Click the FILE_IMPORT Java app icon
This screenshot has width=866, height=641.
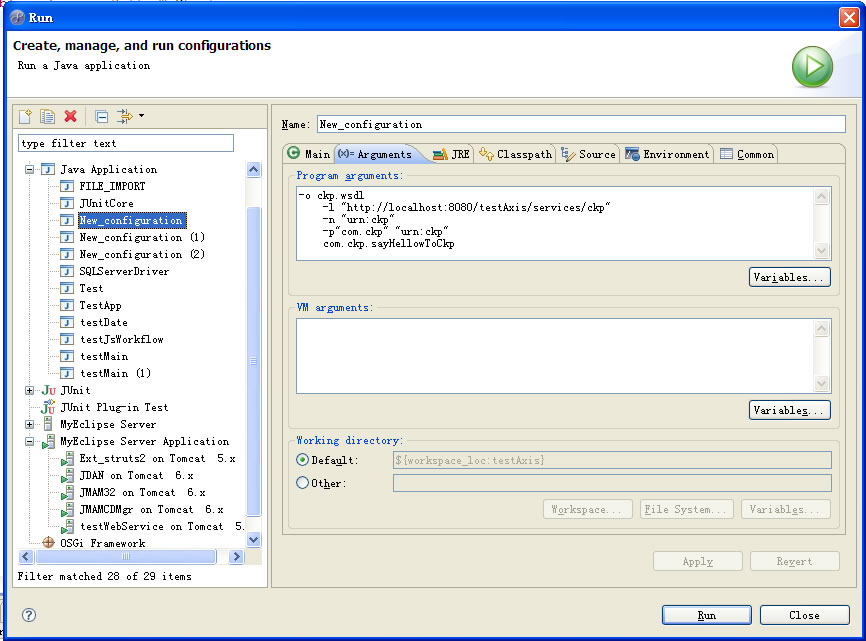[67, 186]
